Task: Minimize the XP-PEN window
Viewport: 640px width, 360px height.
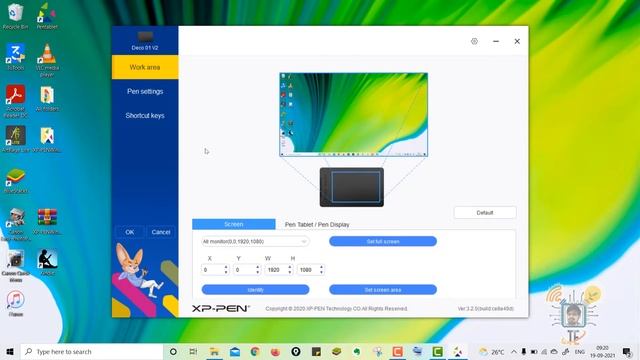Action: tap(496, 41)
